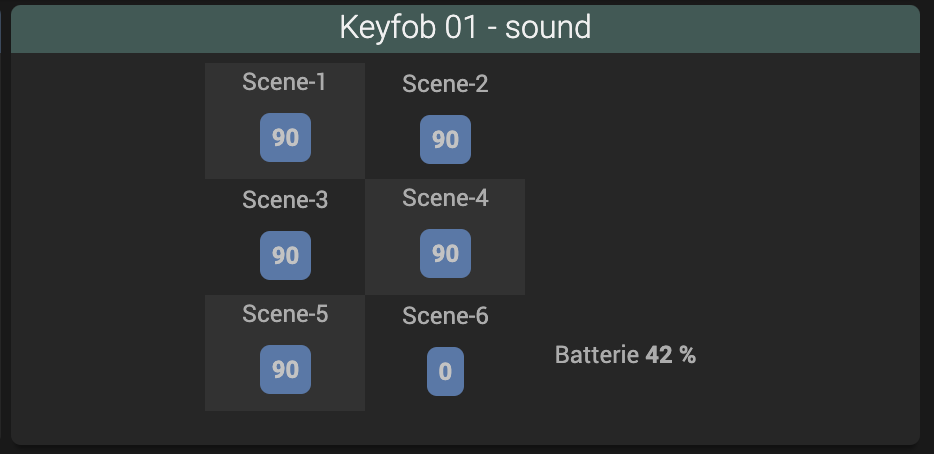Click the Batterie label
The image size is (934, 454).
pos(598,355)
